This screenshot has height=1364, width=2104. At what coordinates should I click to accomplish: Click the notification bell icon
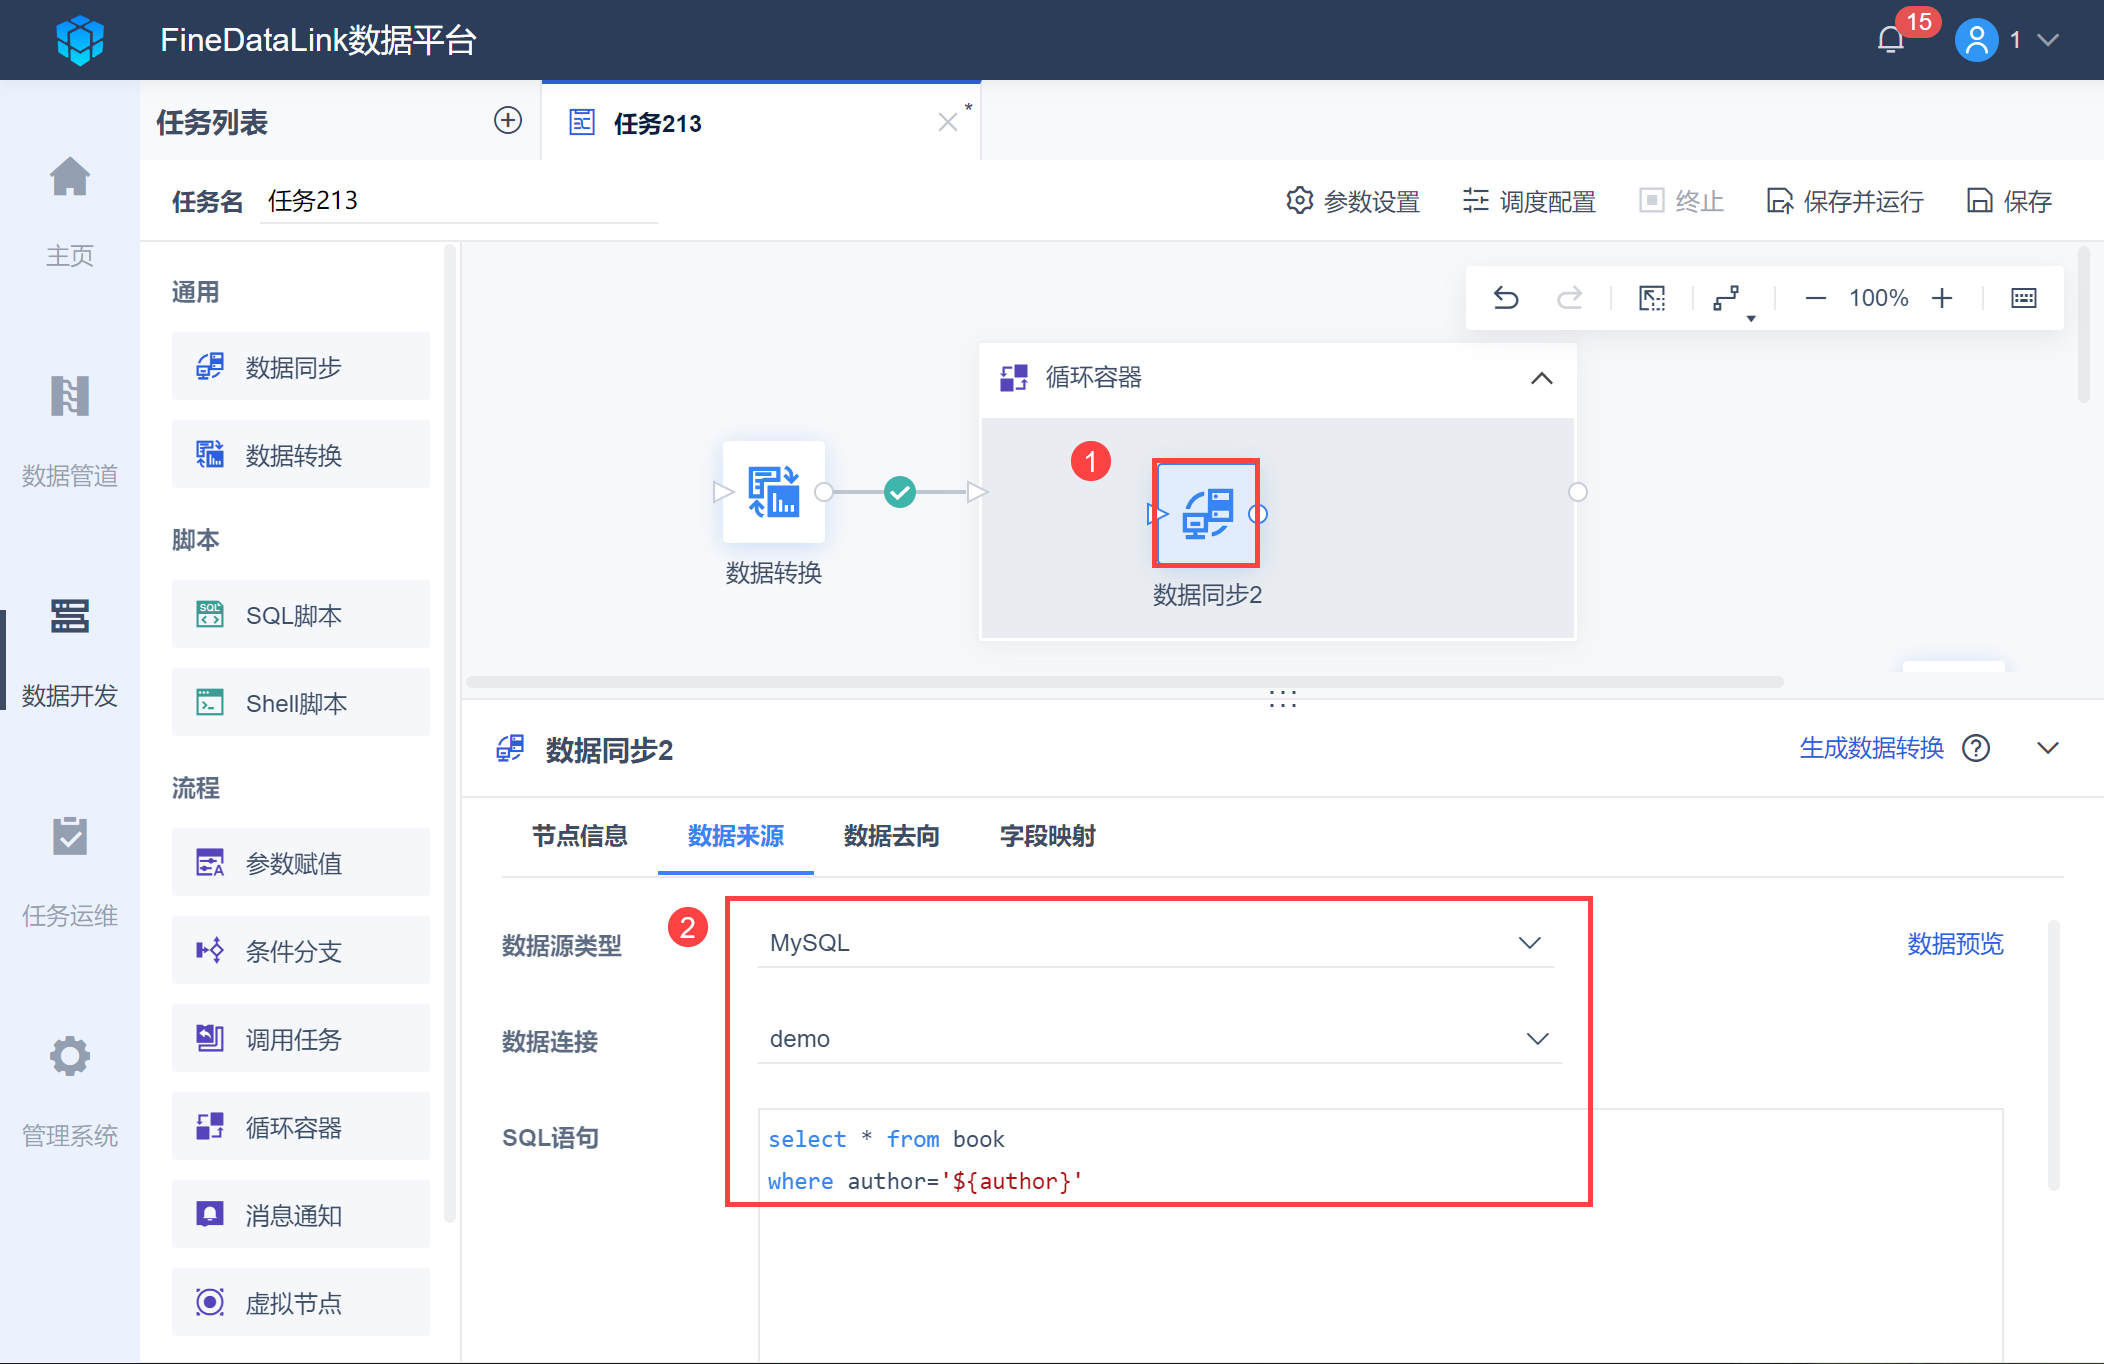(x=1891, y=40)
